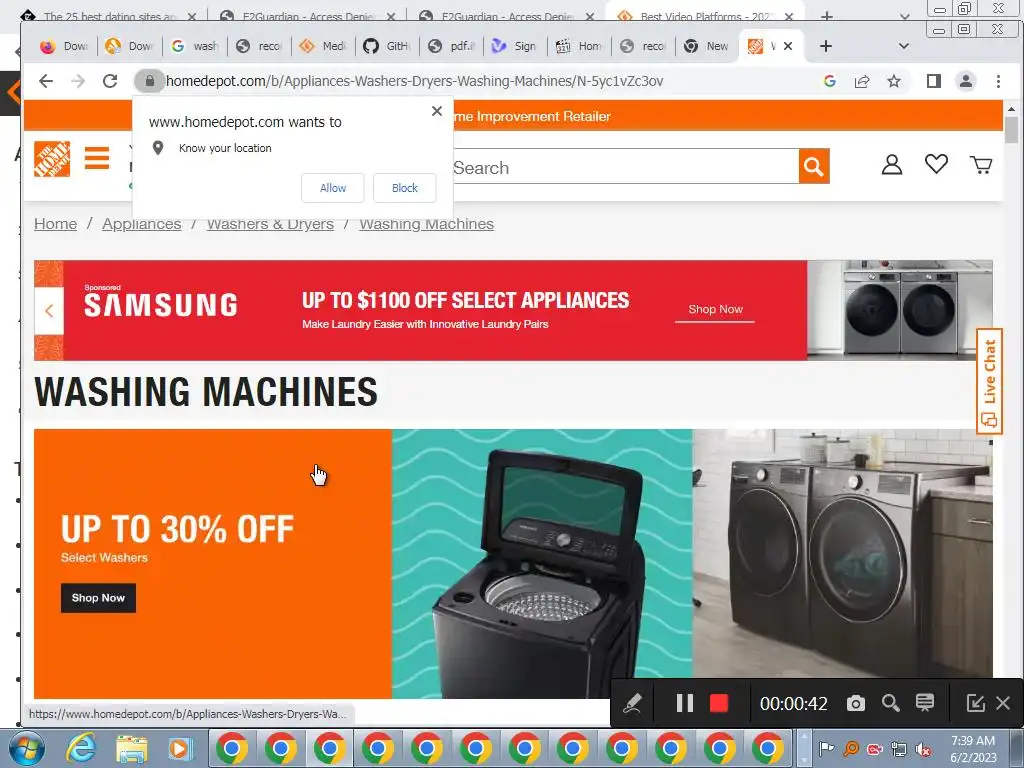The width and height of the screenshot is (1024, 768).
Task: Click the previous arrow on the Samsung banner
Action: pos(49,311)
